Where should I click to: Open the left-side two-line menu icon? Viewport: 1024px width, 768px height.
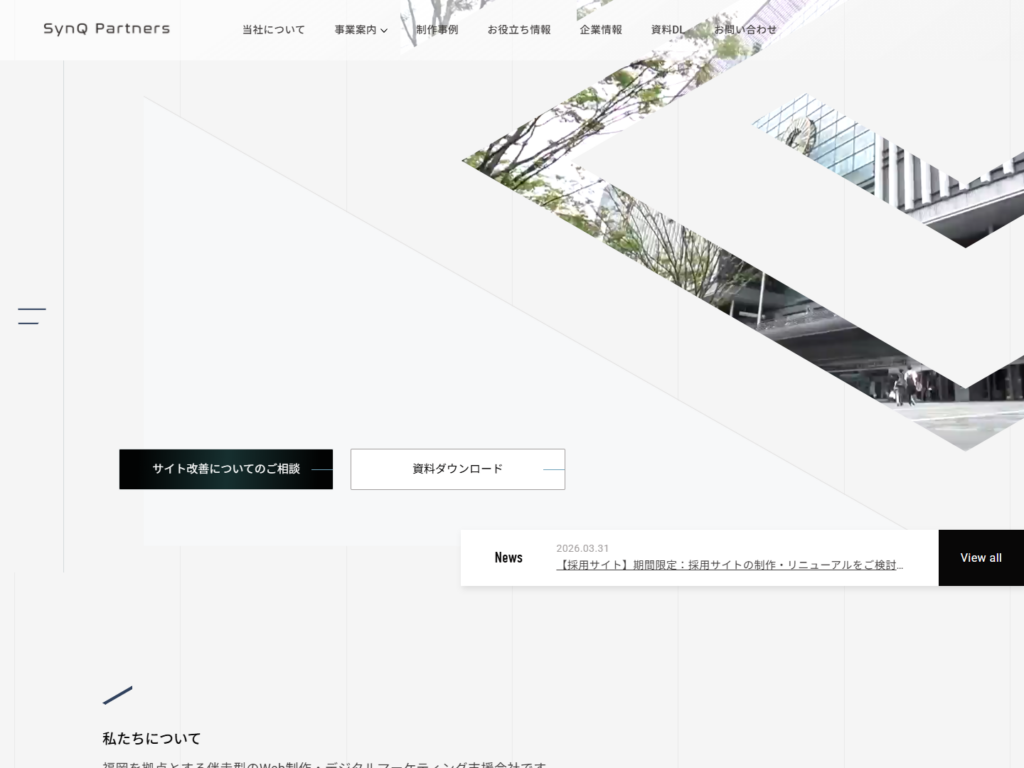click(x=32, y=316)
